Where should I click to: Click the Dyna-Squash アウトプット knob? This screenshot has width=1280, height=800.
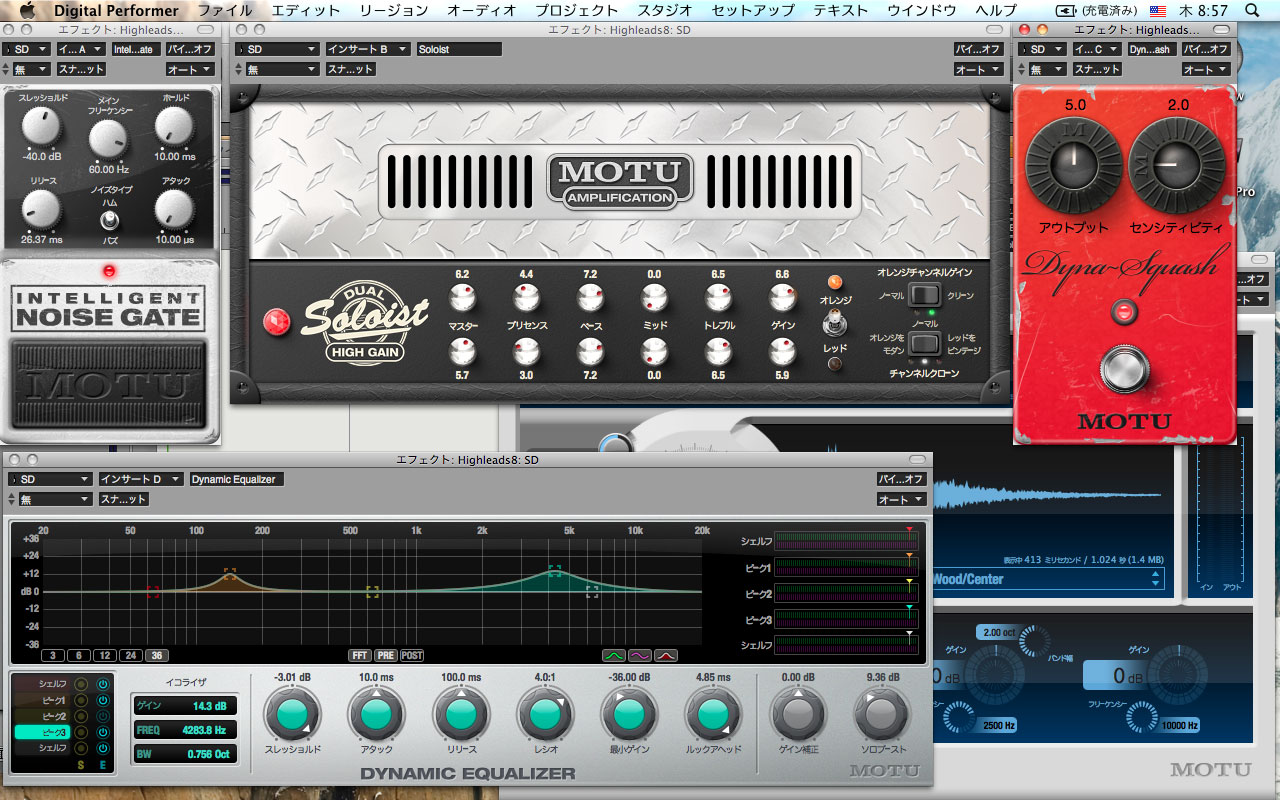[x=1073, y=165]
